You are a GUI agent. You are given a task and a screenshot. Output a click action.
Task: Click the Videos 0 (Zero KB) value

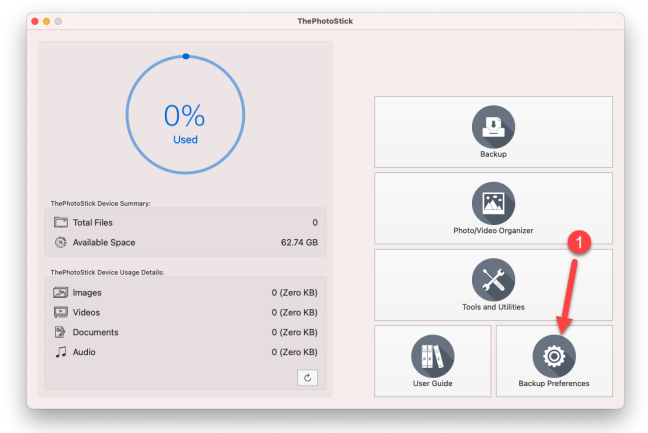tap(294, 312)
